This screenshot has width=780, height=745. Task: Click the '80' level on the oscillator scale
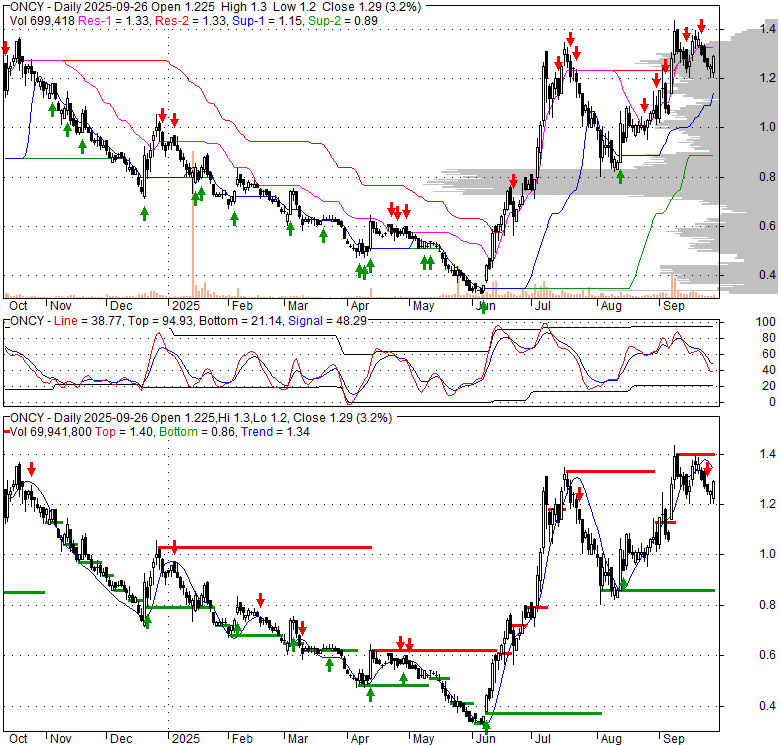coord(769,338)
